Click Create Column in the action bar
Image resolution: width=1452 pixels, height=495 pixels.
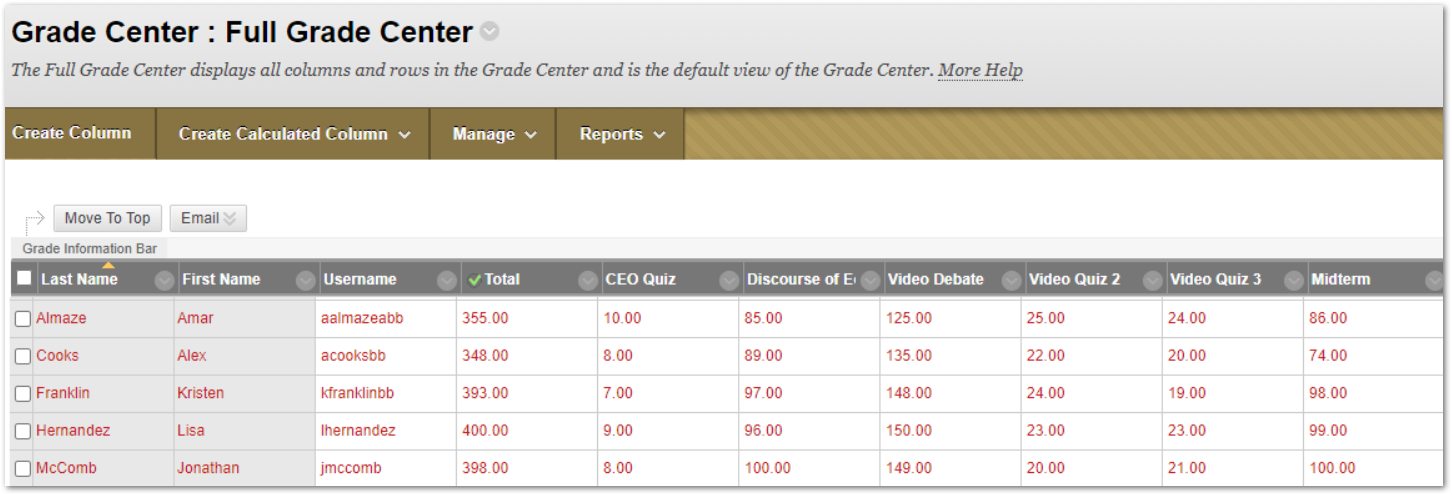coord(72,133)
